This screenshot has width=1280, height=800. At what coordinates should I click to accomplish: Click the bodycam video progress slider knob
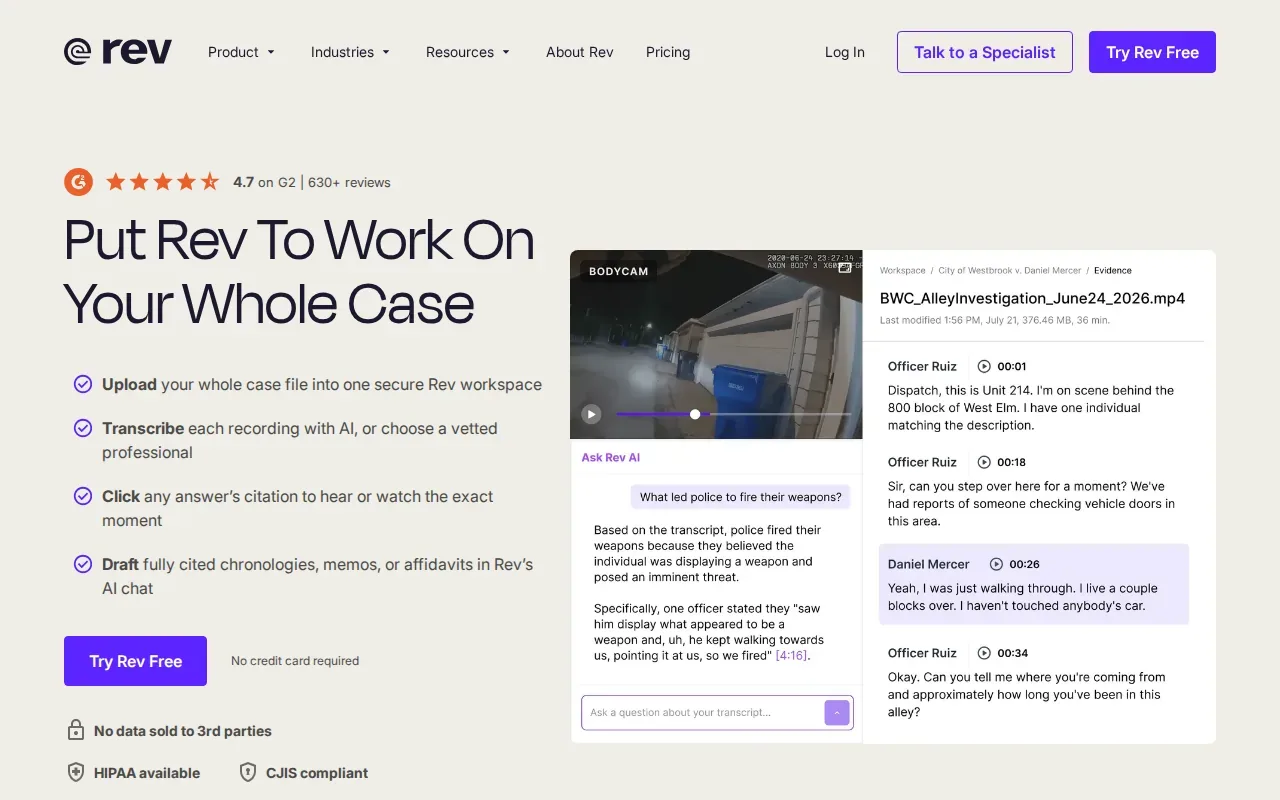[695, 414]
